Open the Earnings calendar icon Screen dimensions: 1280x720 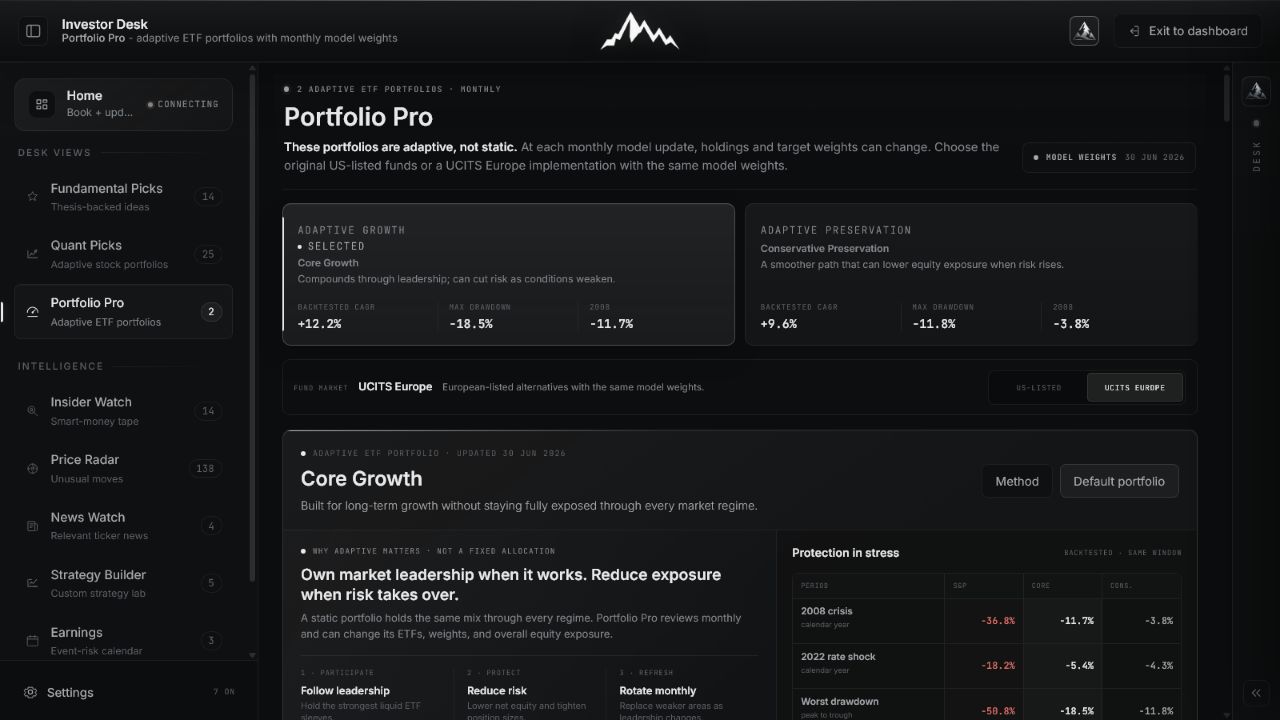click(32, 640)
